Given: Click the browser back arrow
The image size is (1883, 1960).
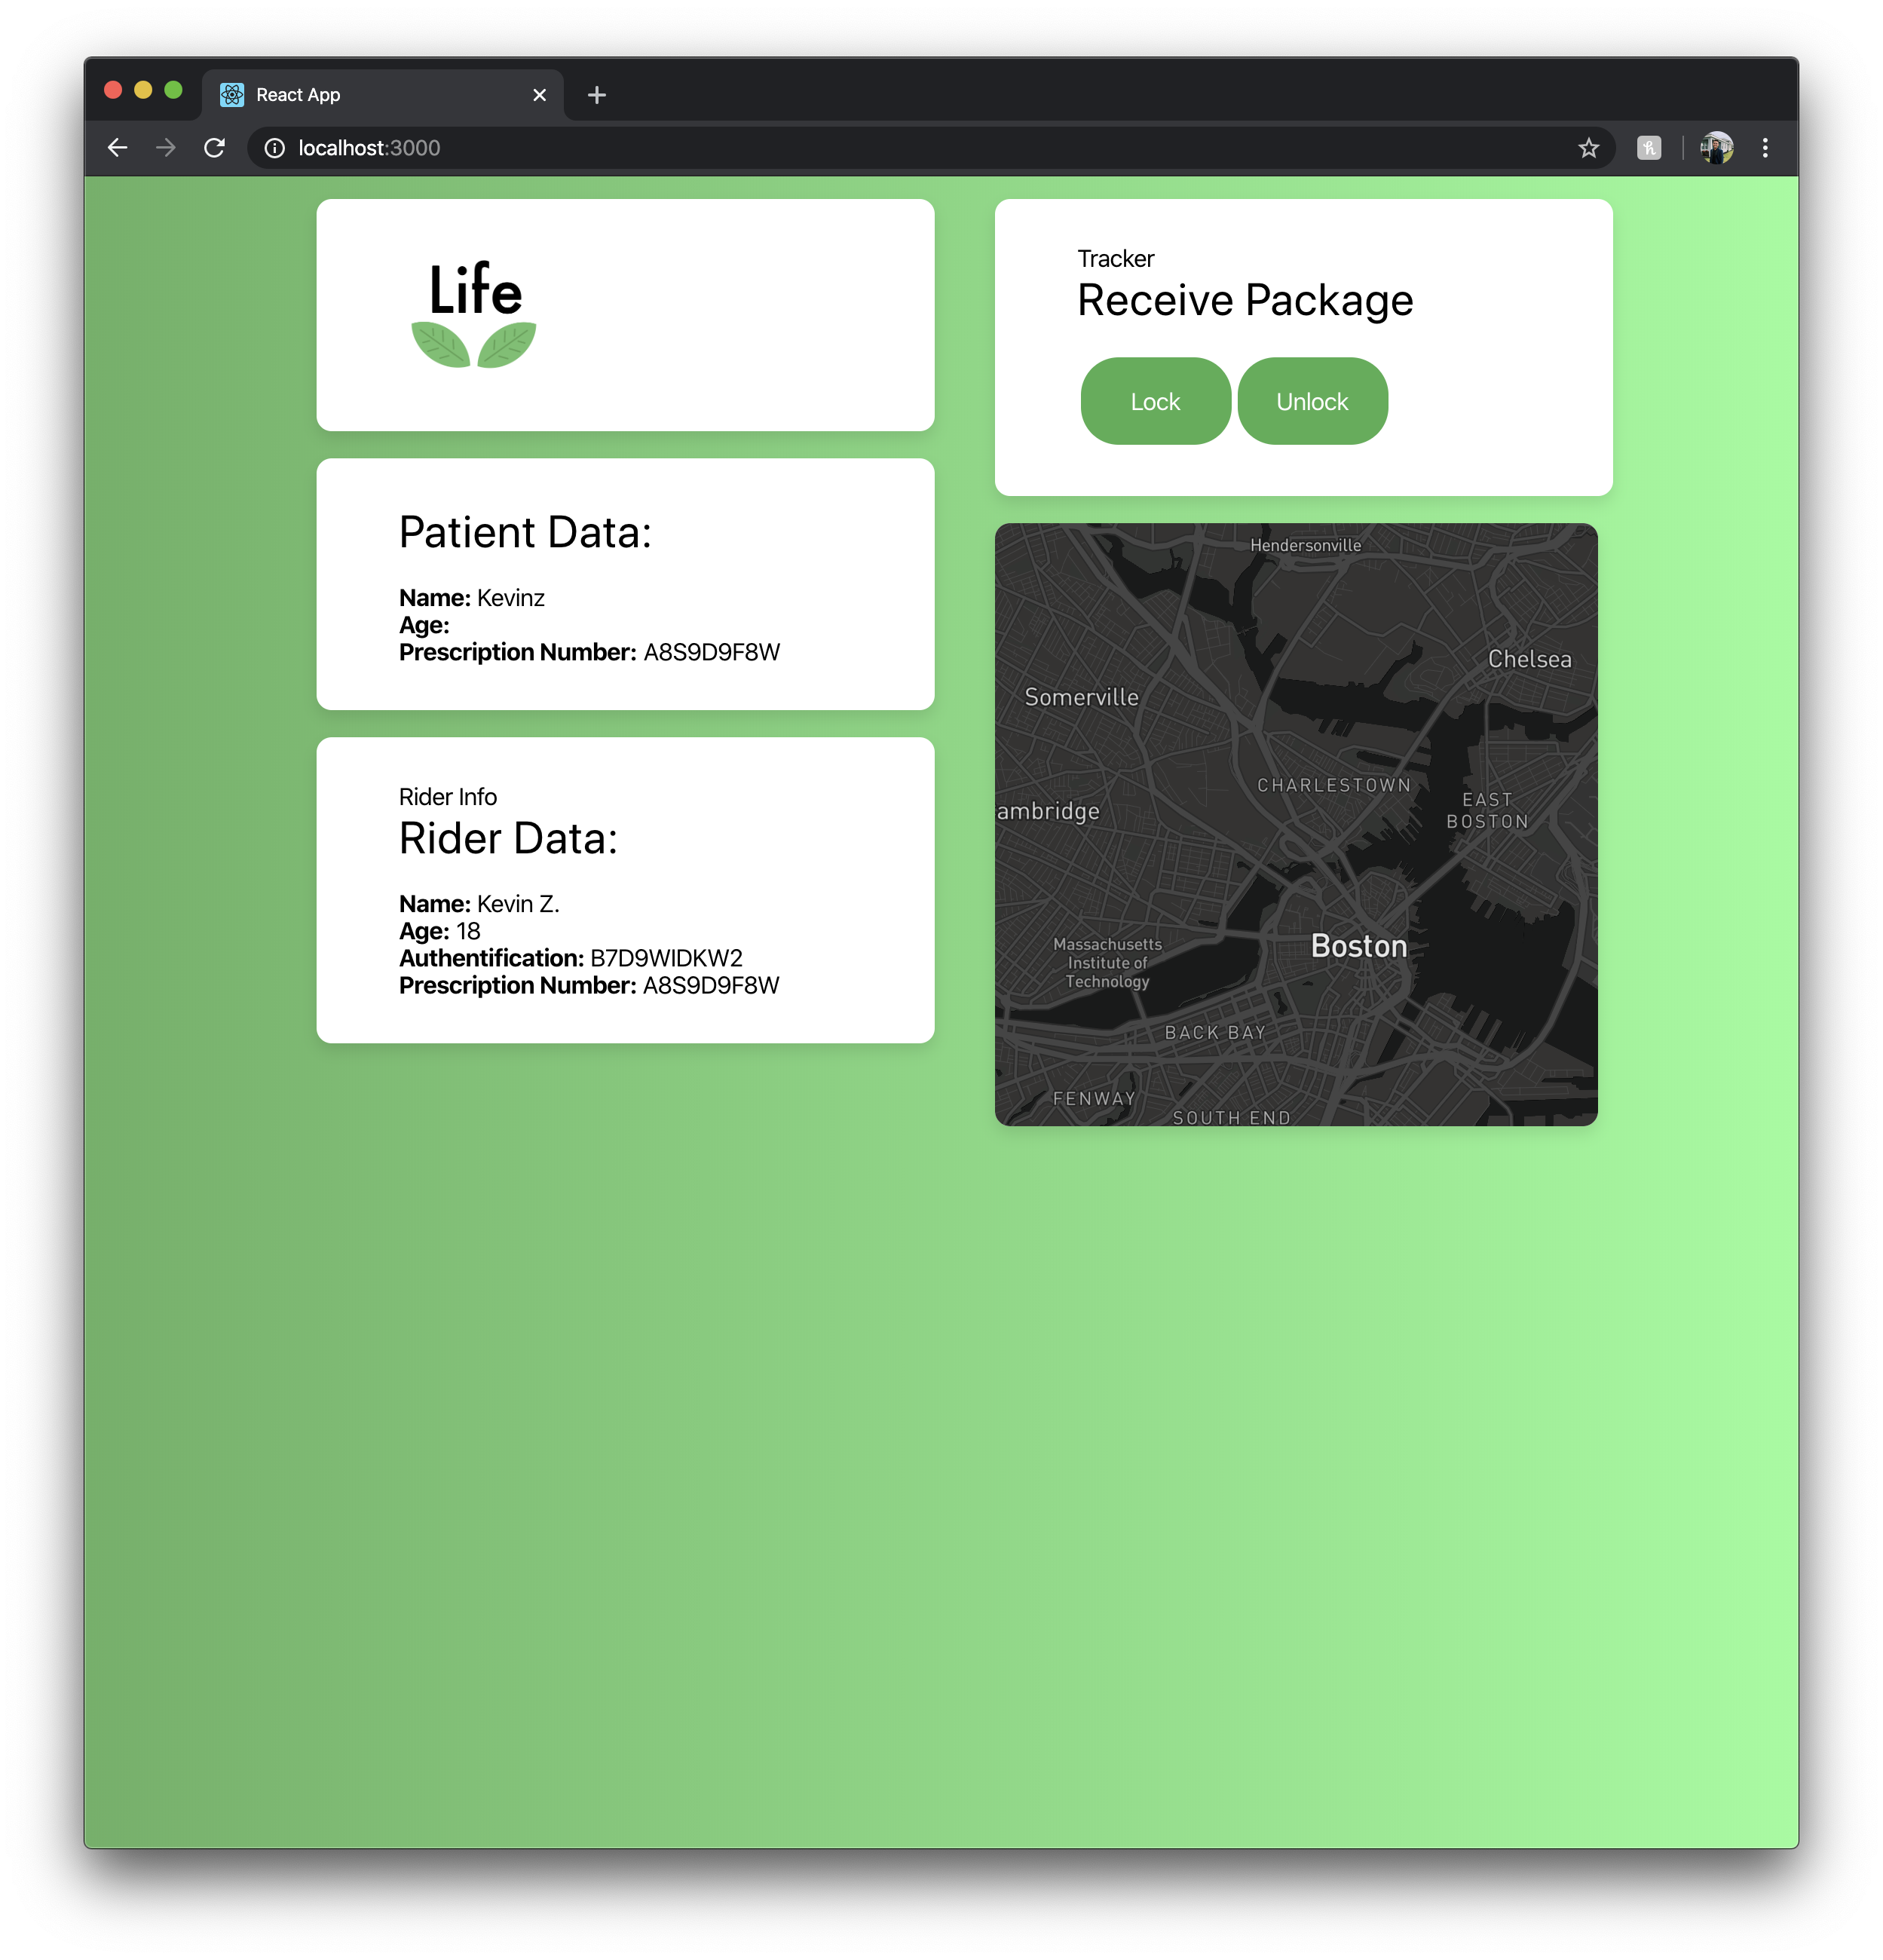Looking at the screenshot, I should coord(118,148).
